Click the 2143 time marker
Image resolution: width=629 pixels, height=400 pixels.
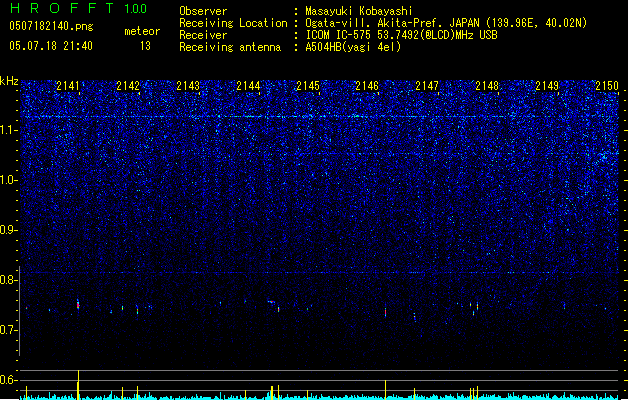pyautogui.click(x=188, y=86)
